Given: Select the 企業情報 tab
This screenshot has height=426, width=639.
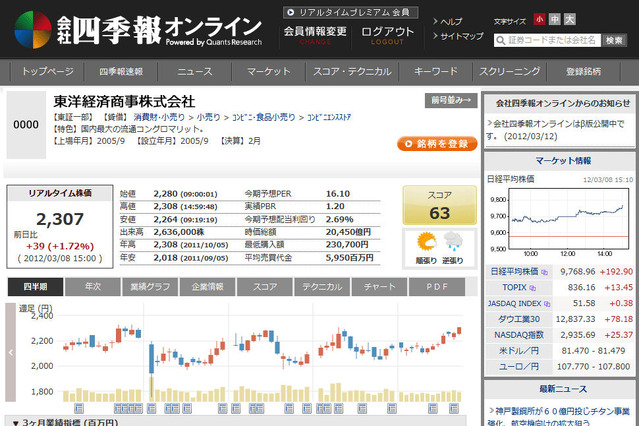Looking at the screenshot, I should 207,287.
